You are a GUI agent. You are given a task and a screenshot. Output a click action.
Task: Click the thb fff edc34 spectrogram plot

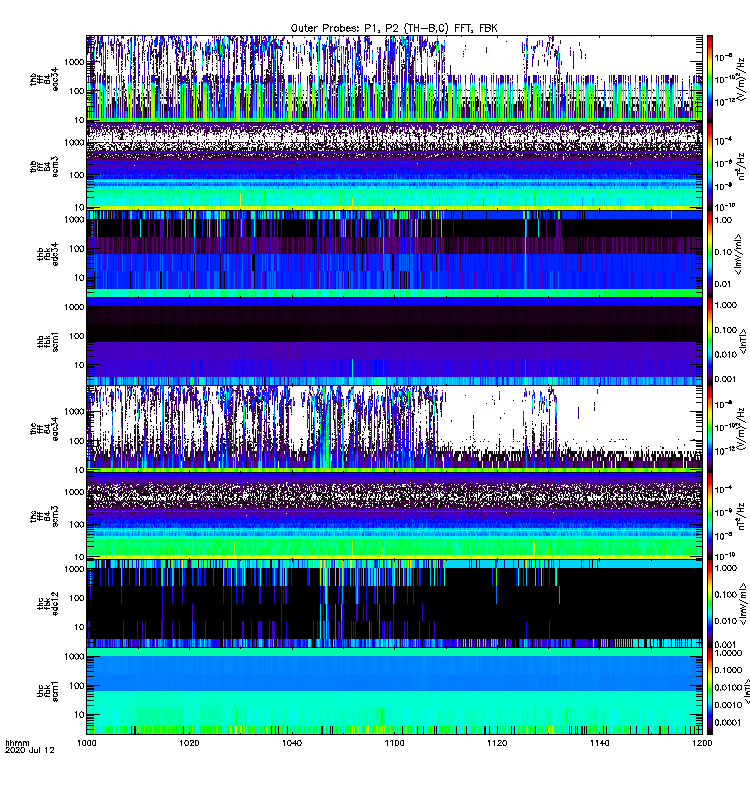394,79
